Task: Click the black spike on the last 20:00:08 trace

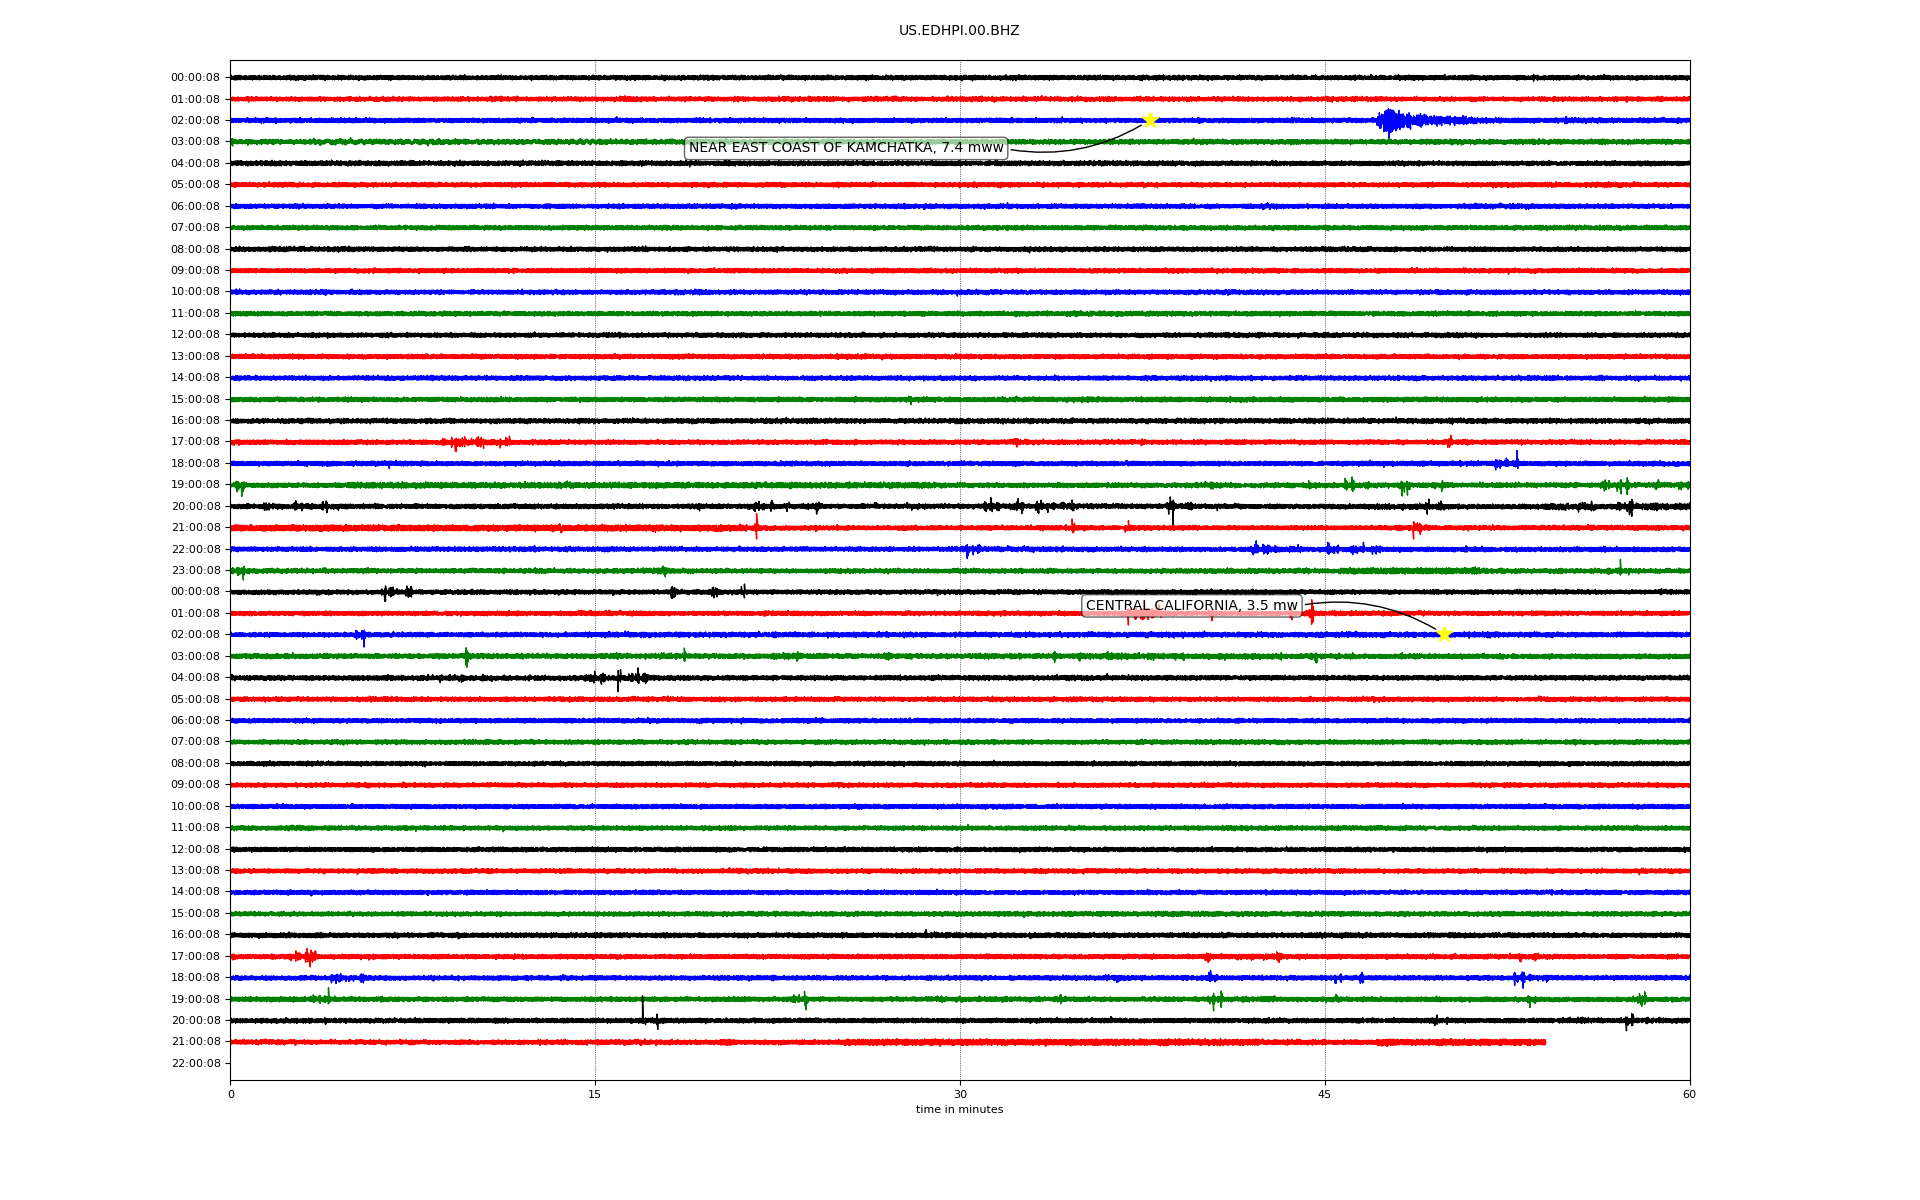Action: pyautogui.click(x=643, y=1010)
